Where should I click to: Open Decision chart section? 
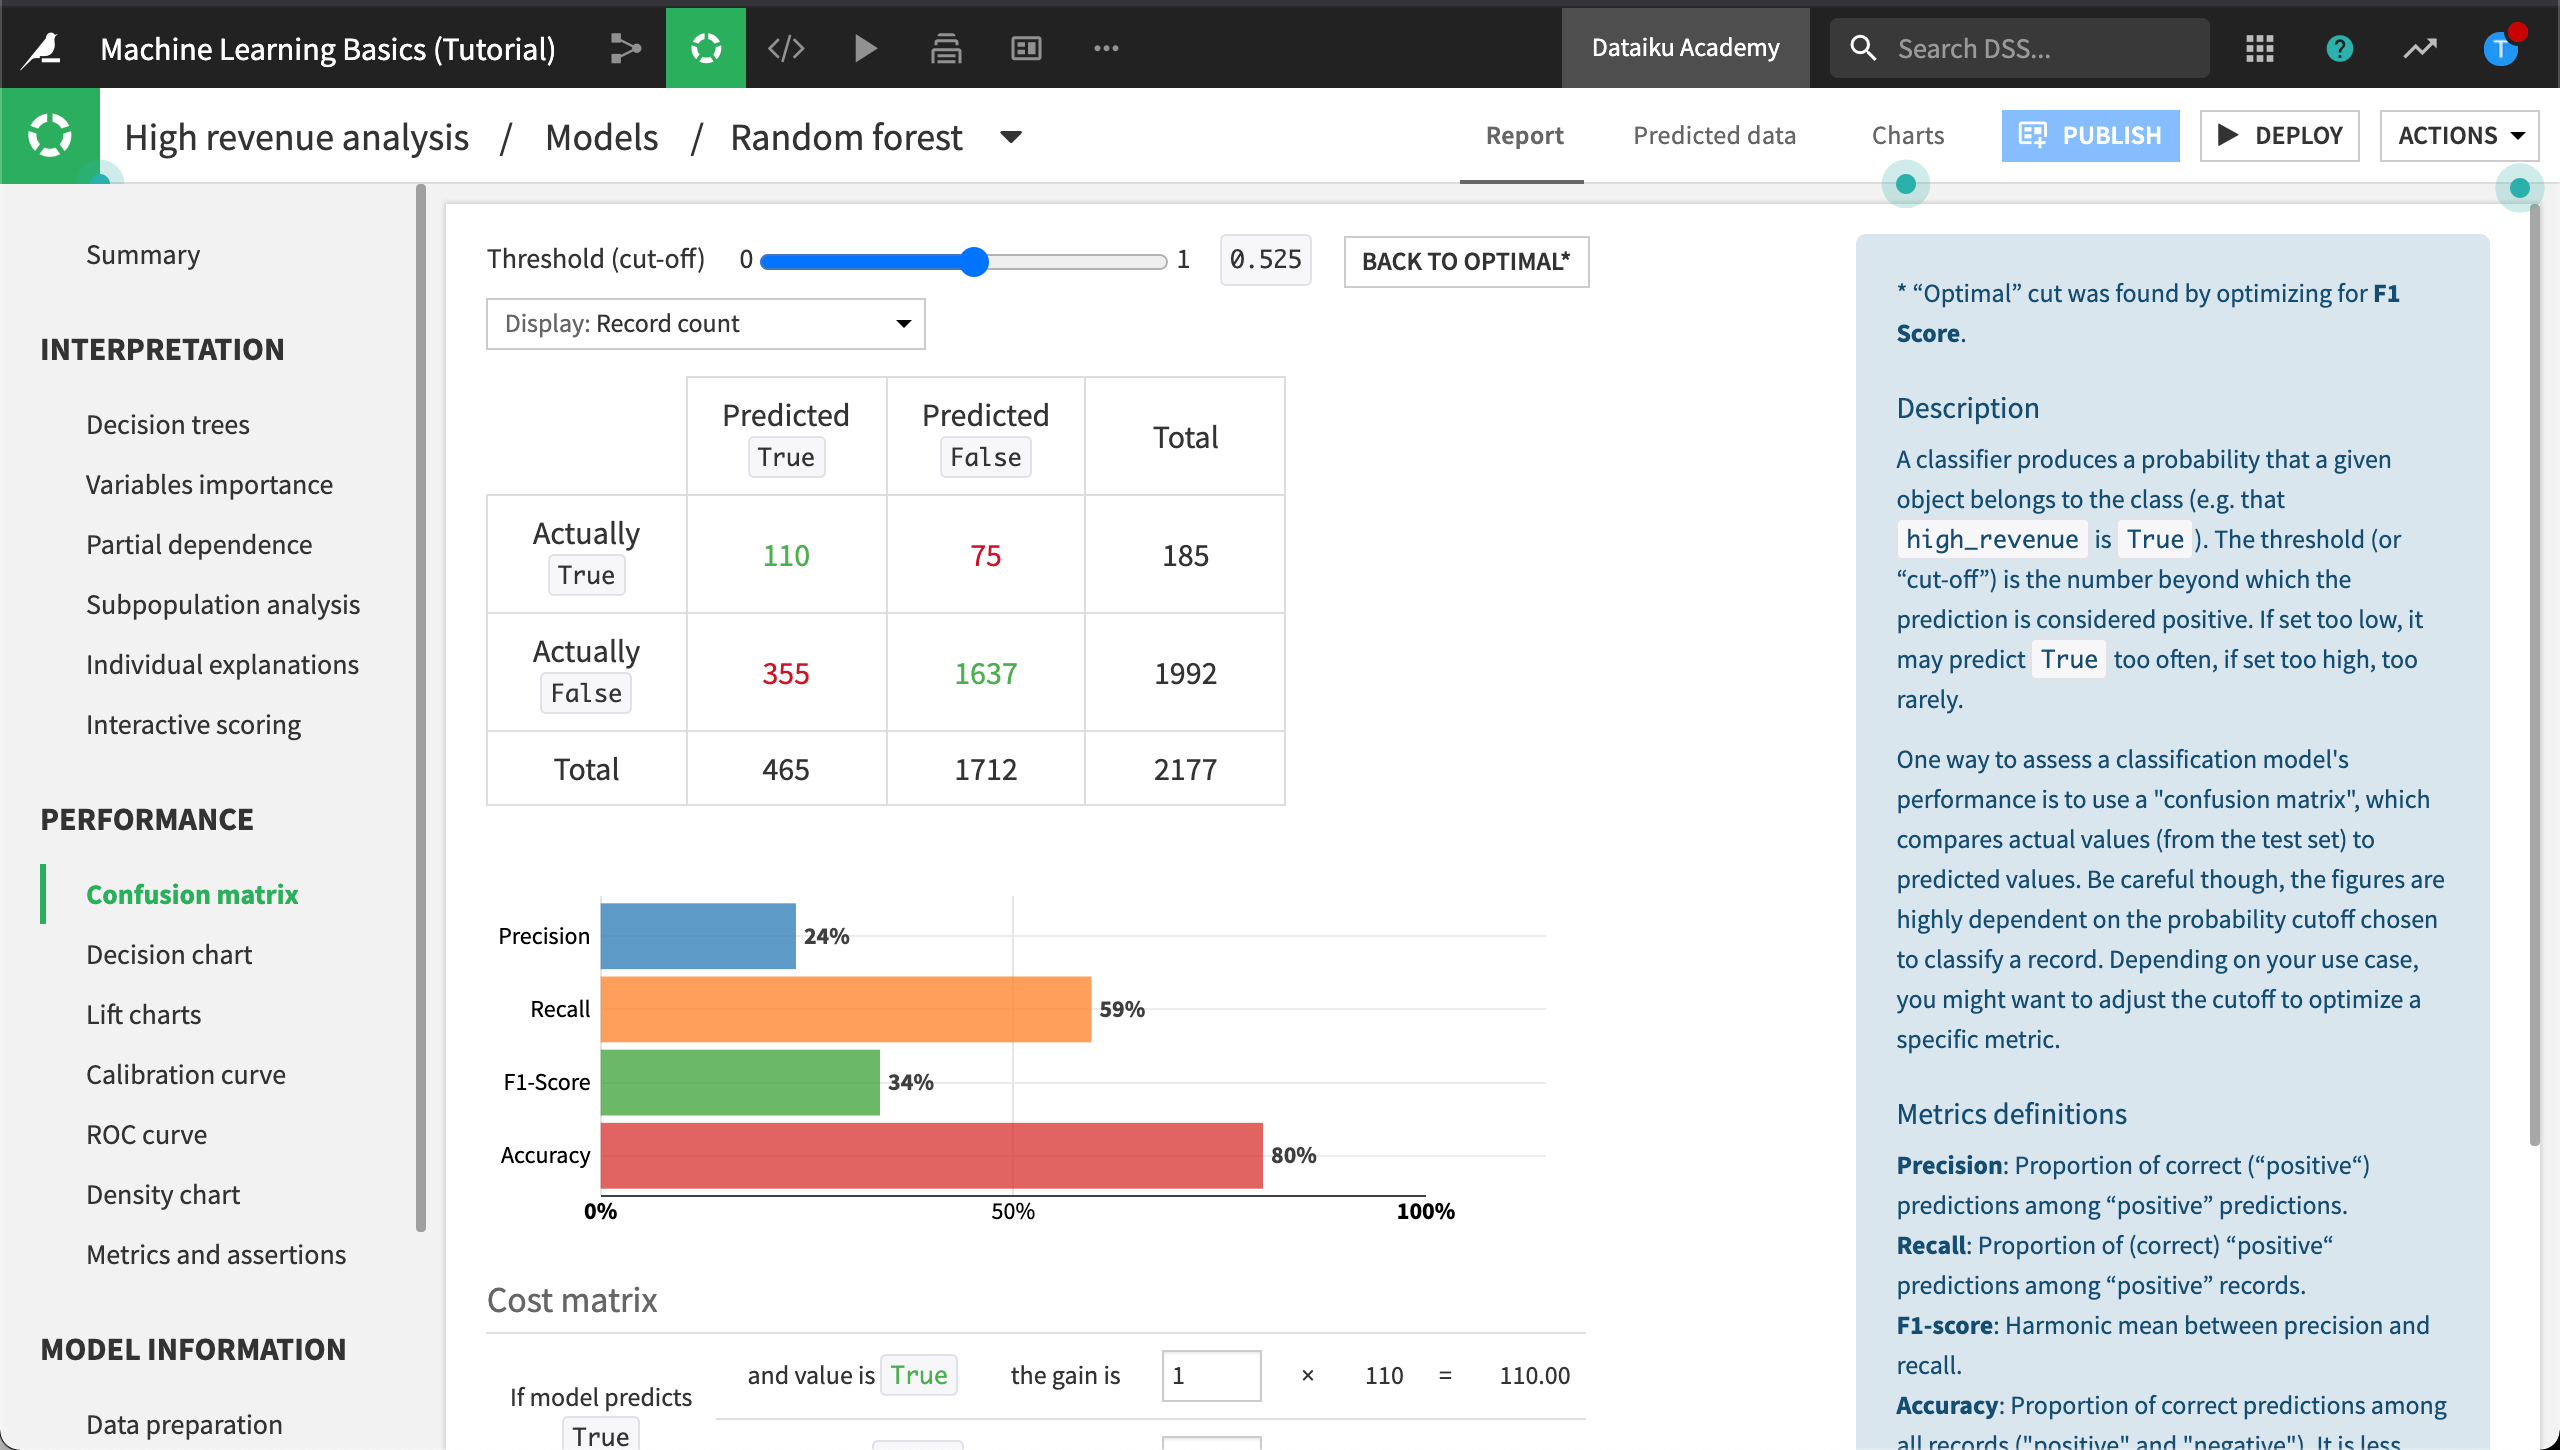tap(169, 955)
